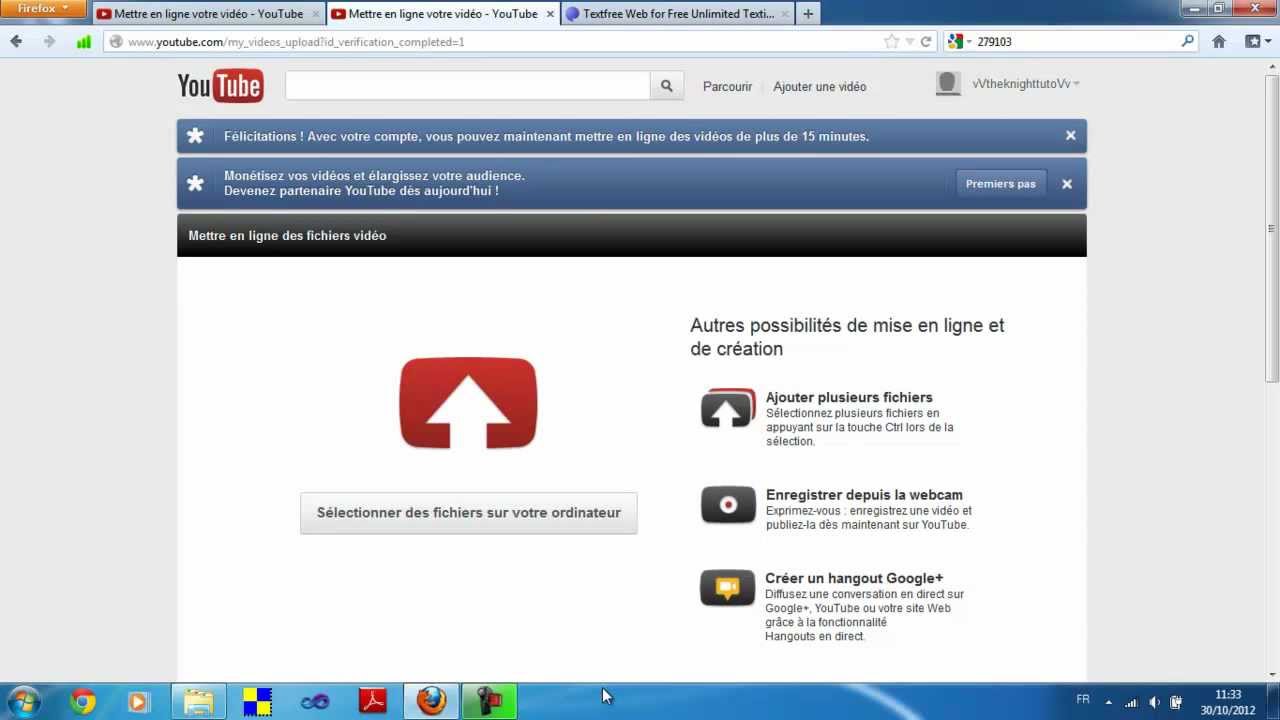Viewport: 1280px width, 720px height.
Task: Dismiss the Monétisez vos vidéos banner
Action: [x=1067, y=184]
